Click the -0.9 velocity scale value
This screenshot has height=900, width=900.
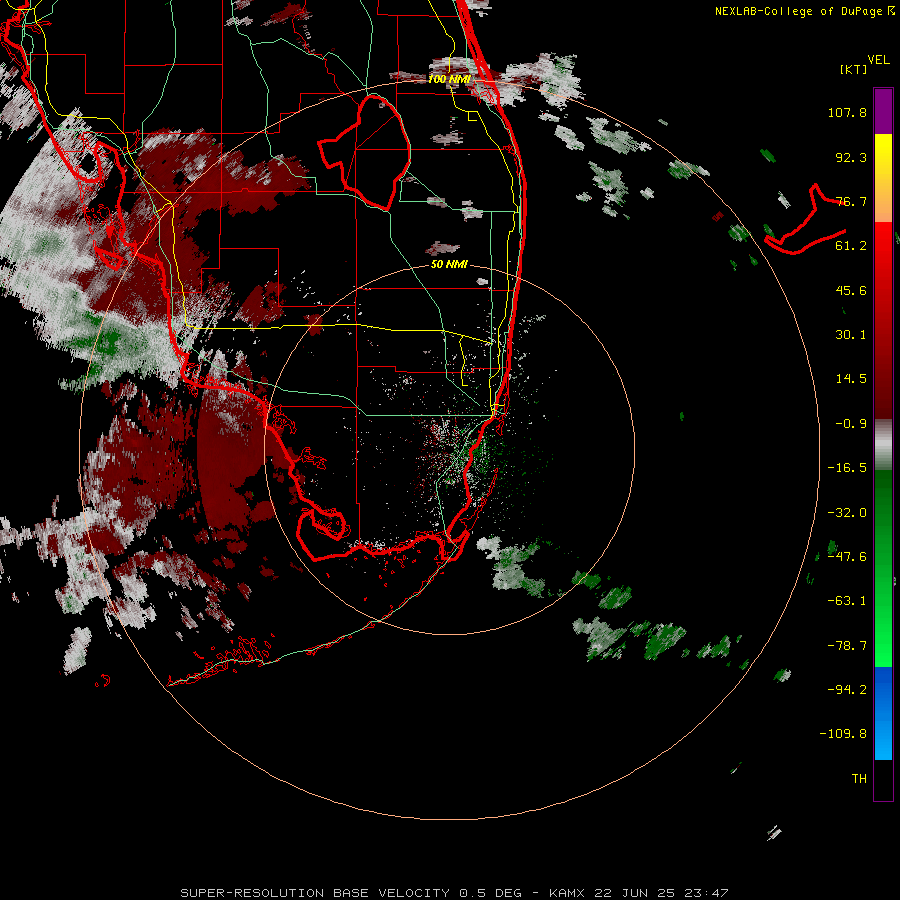pyautogui.click(x=851, y=424)
